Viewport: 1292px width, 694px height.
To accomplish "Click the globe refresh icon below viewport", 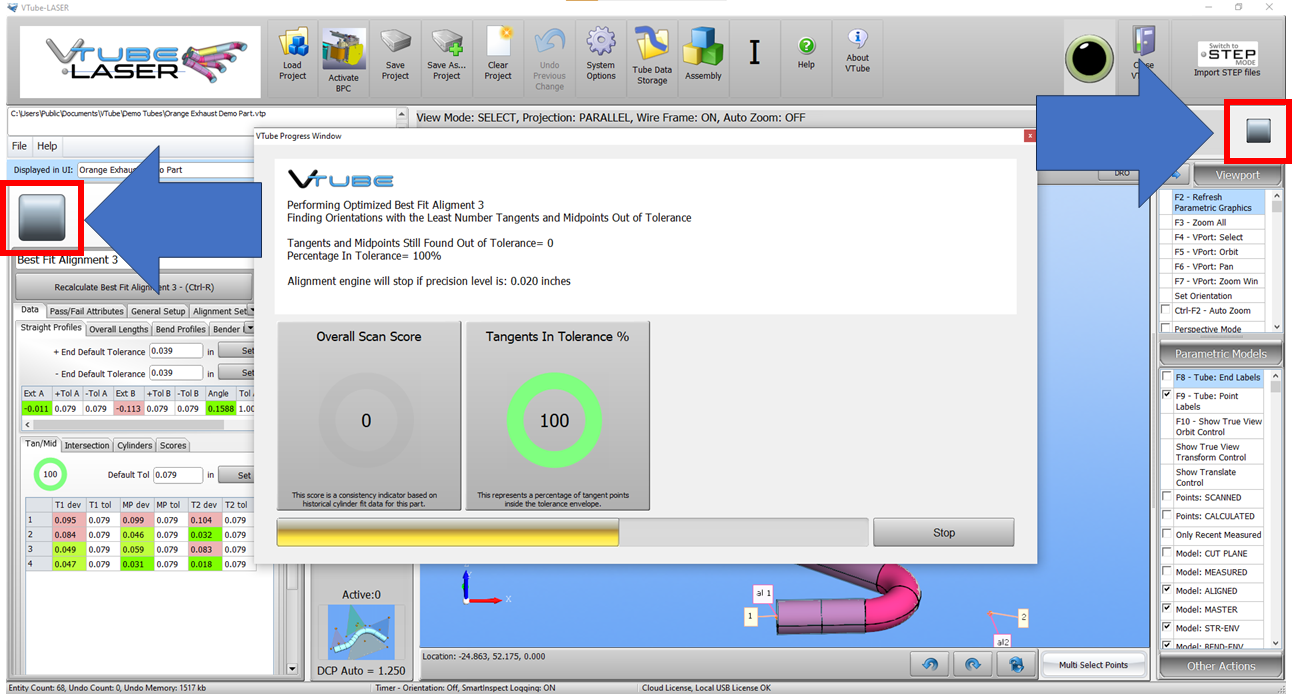I will point(1016,664).
